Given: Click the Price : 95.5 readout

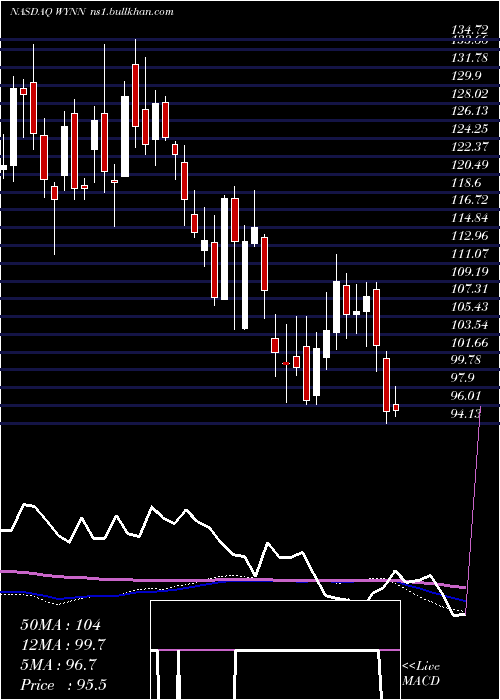Looking at the screenshot, I should point(63,684).
